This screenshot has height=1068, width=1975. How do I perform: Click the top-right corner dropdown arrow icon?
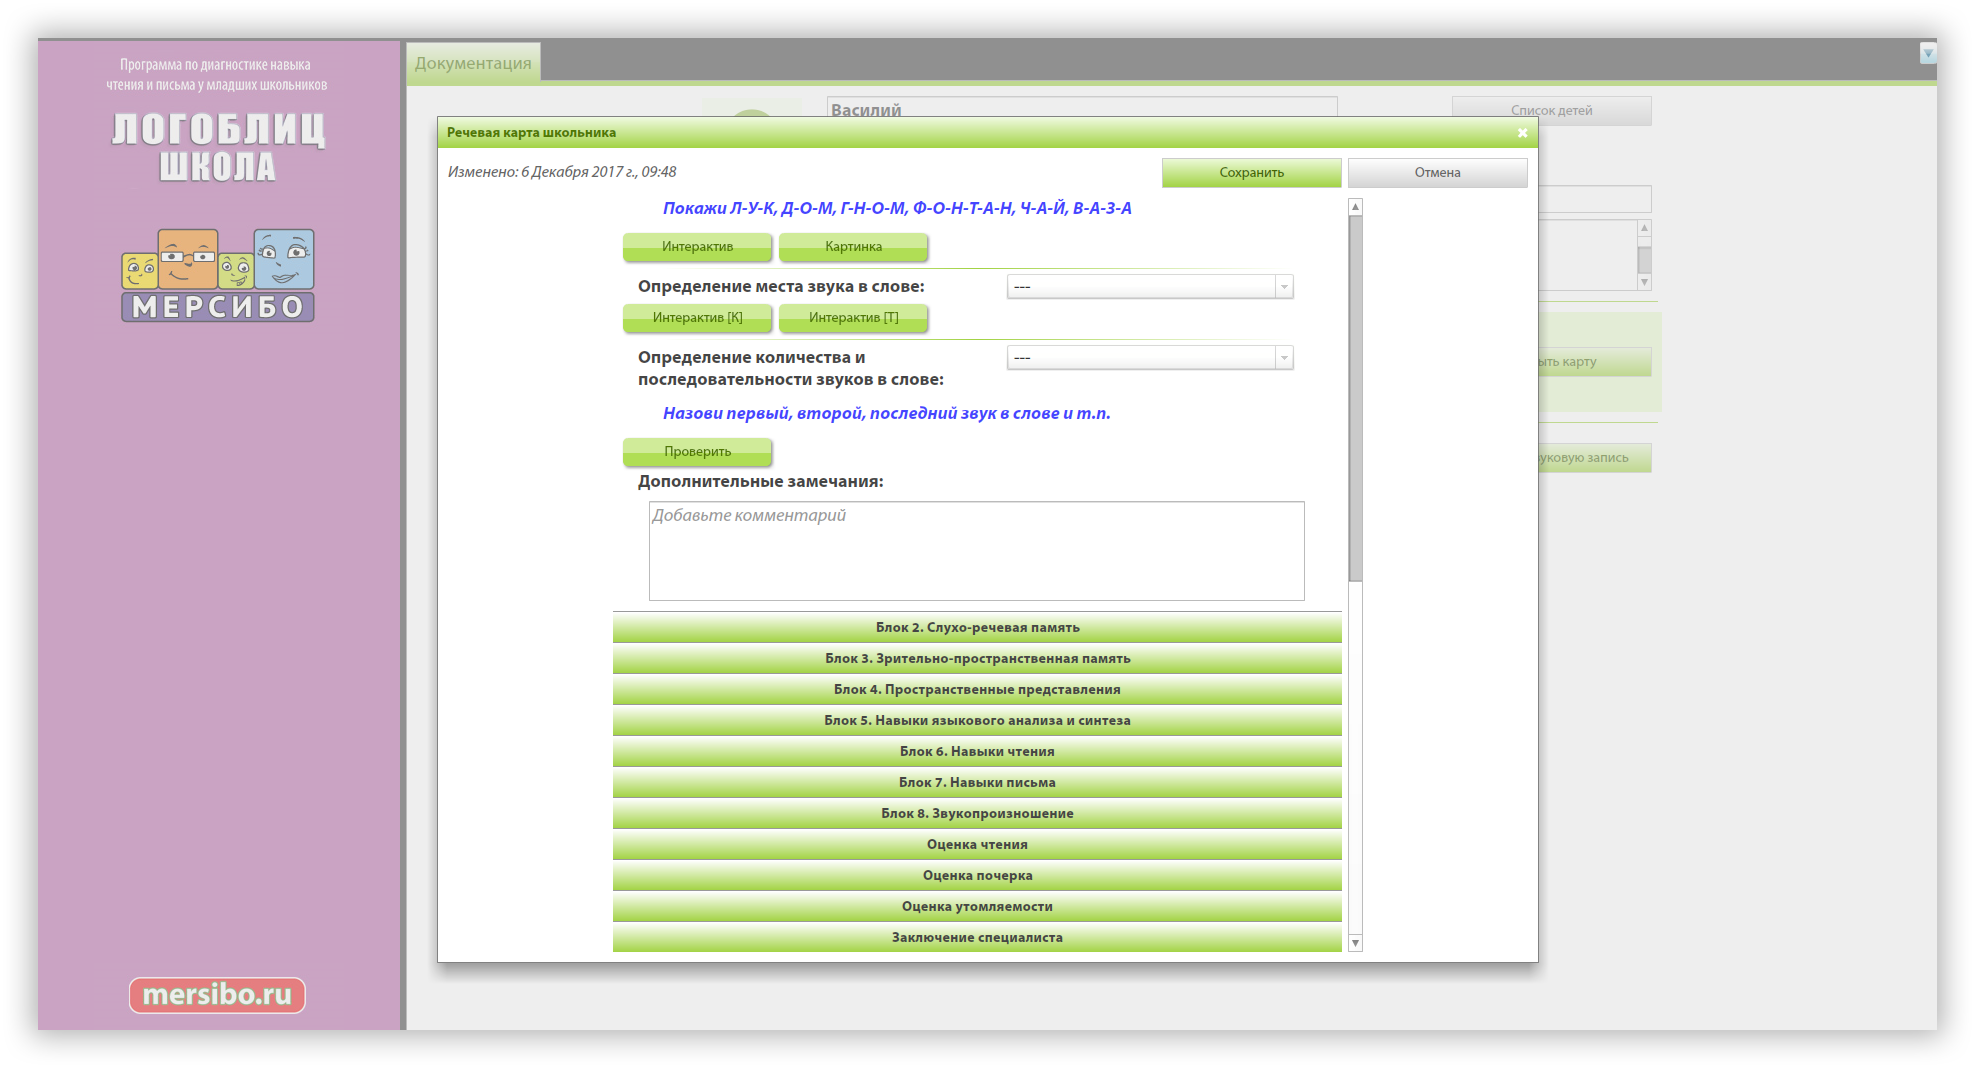tap(1927, 54)
